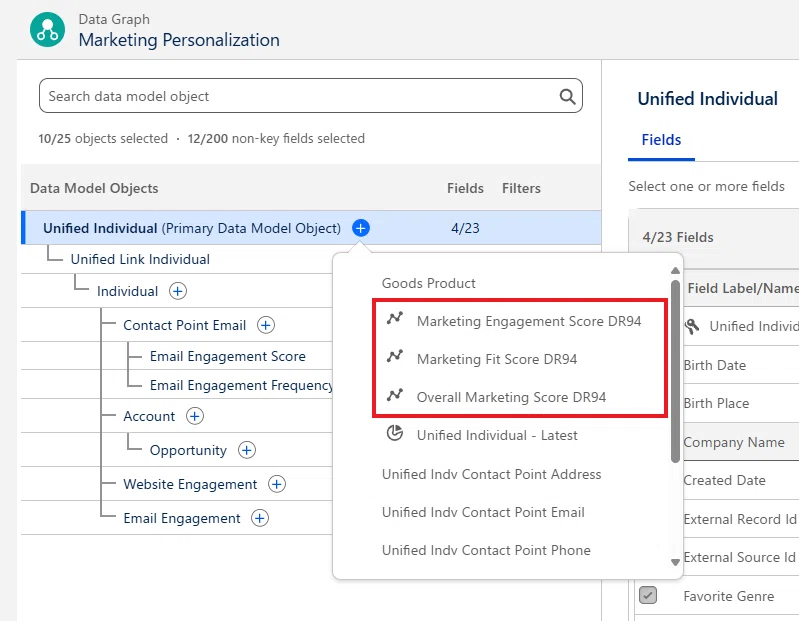
Task: Select Goods Product from popup list
Action: tap(429, 283)
